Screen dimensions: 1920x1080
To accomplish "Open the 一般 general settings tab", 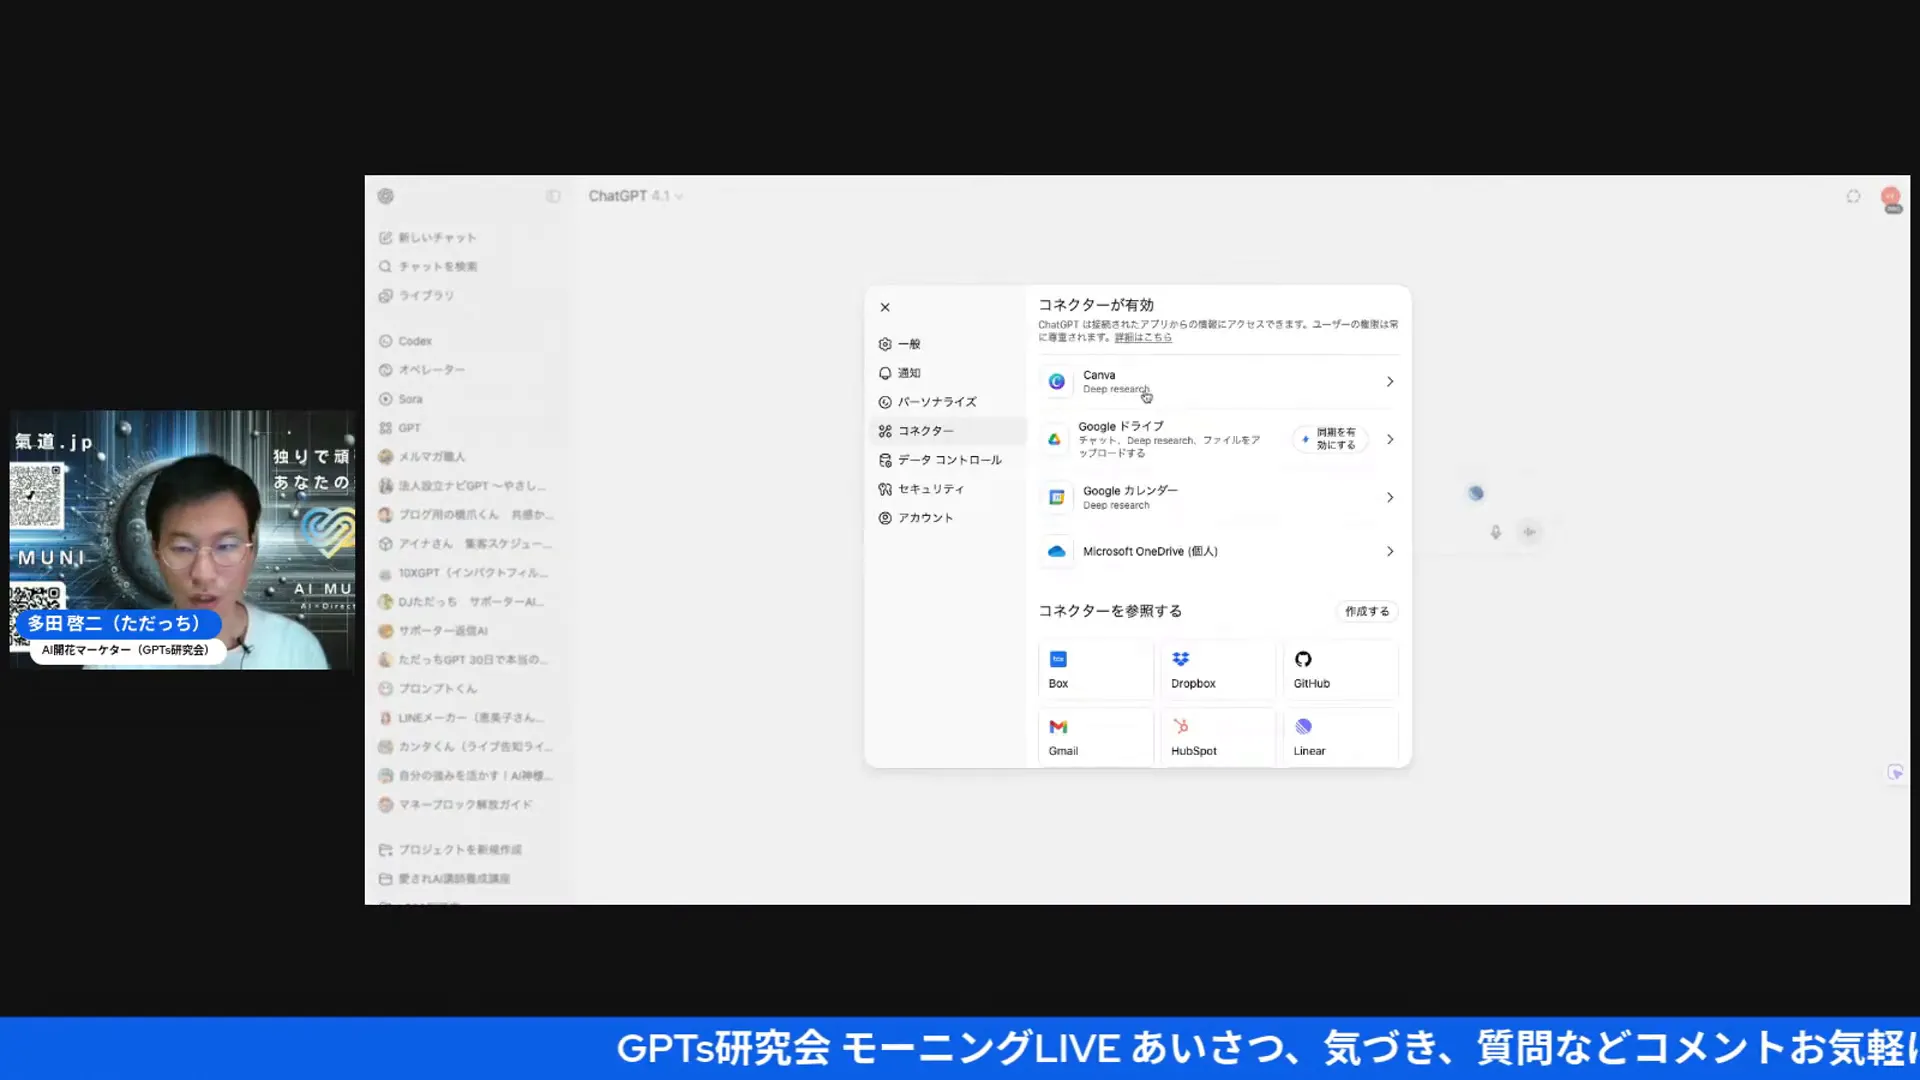I will pos(947,344).
